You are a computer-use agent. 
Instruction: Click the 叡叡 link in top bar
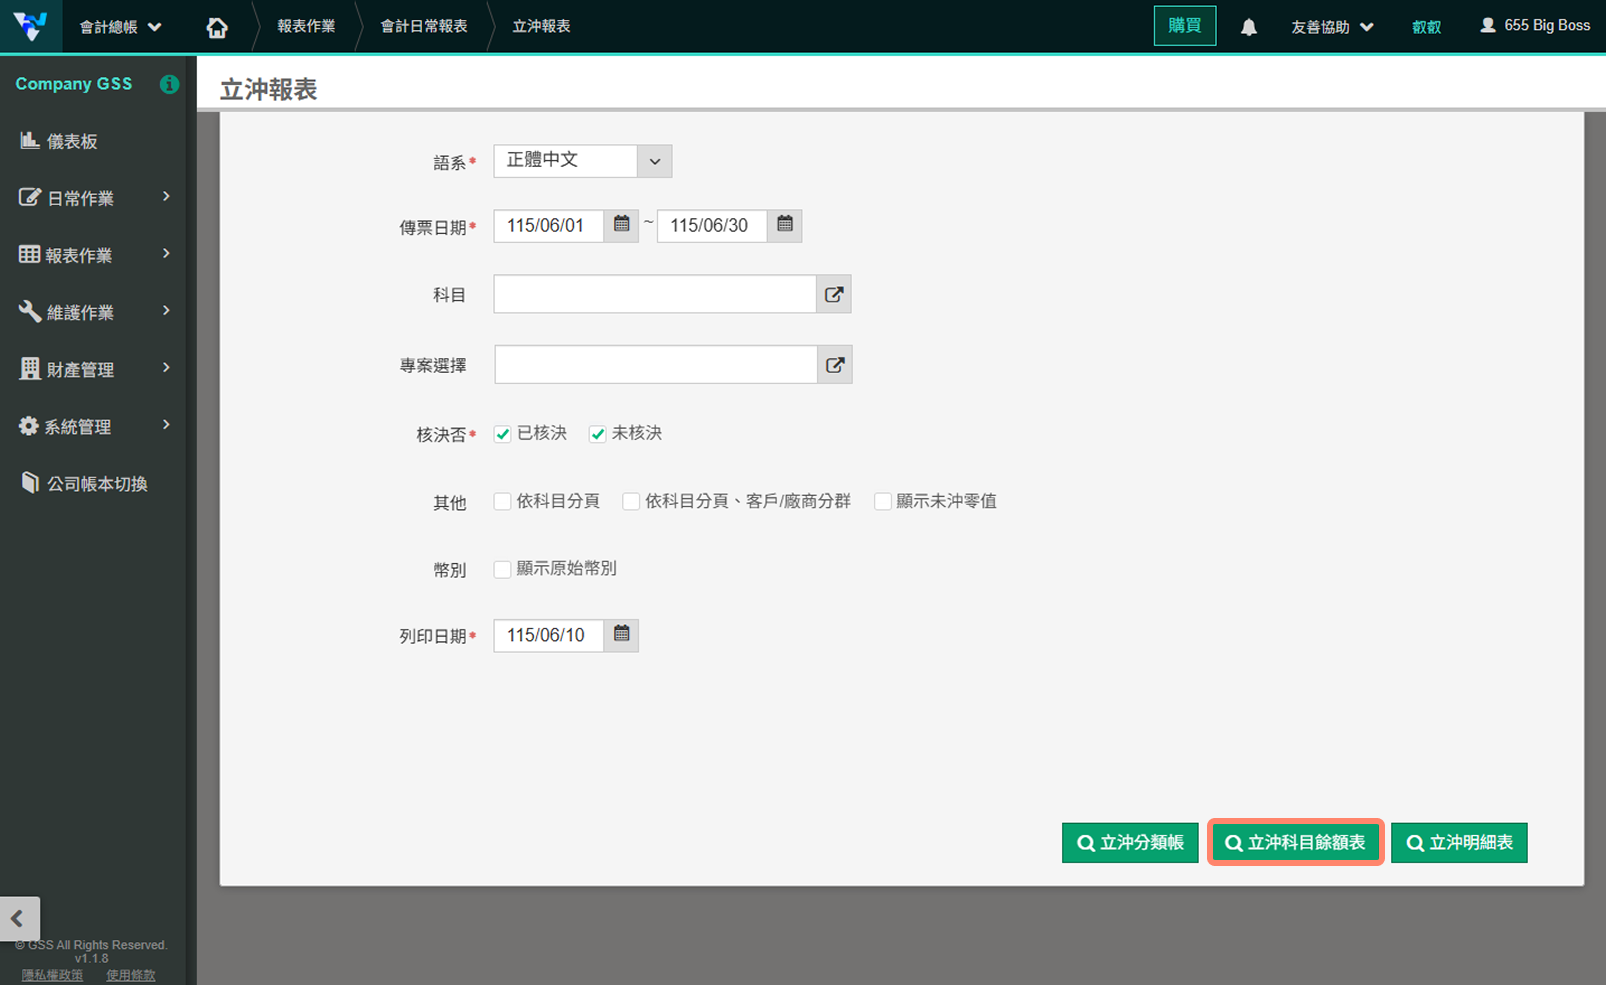coord(1426,27)
